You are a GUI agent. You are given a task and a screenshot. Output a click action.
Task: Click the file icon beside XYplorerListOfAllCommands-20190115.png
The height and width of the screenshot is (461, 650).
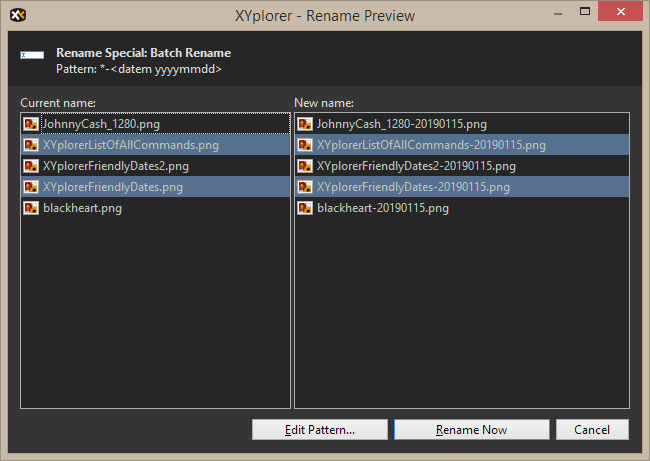pyautogui.click(x=305, y=145)
